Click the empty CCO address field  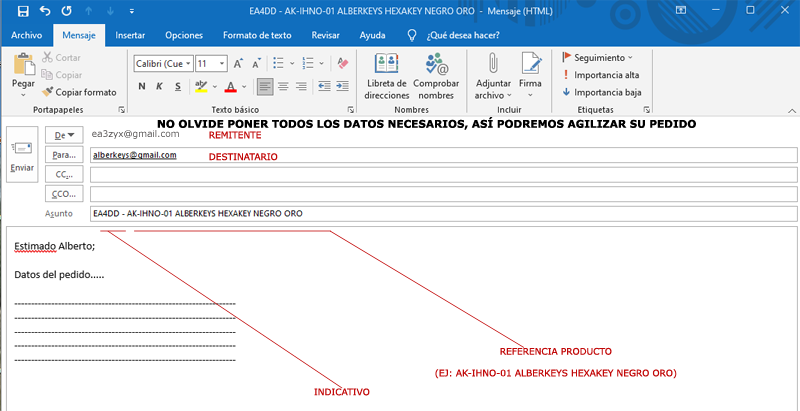[444, 194]
